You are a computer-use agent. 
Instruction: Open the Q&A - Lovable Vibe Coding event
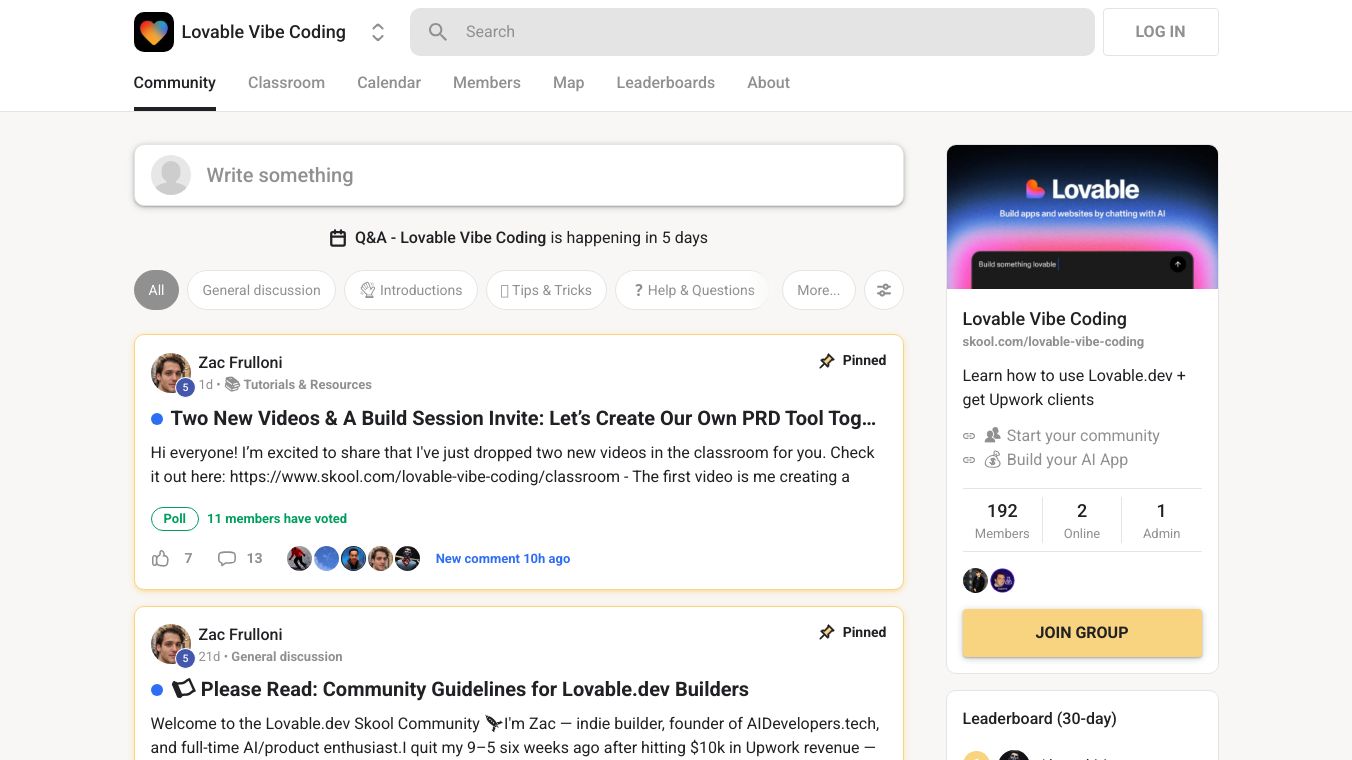click(450, 238)
